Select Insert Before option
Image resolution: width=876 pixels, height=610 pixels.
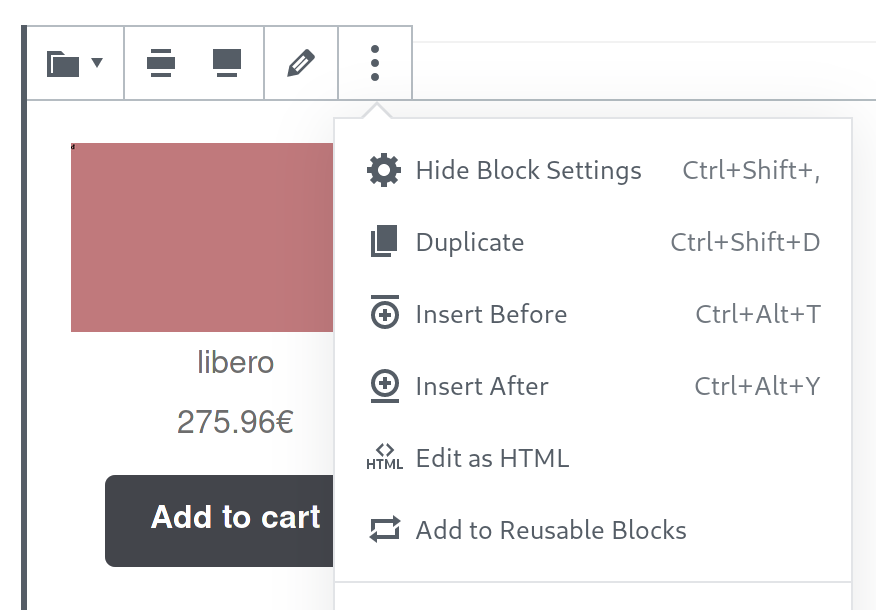(x=593, y=314)
